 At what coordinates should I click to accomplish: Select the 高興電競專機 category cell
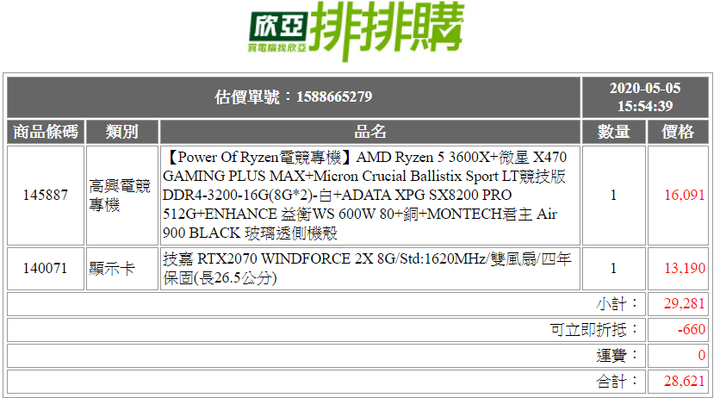[x=122, y=195]
